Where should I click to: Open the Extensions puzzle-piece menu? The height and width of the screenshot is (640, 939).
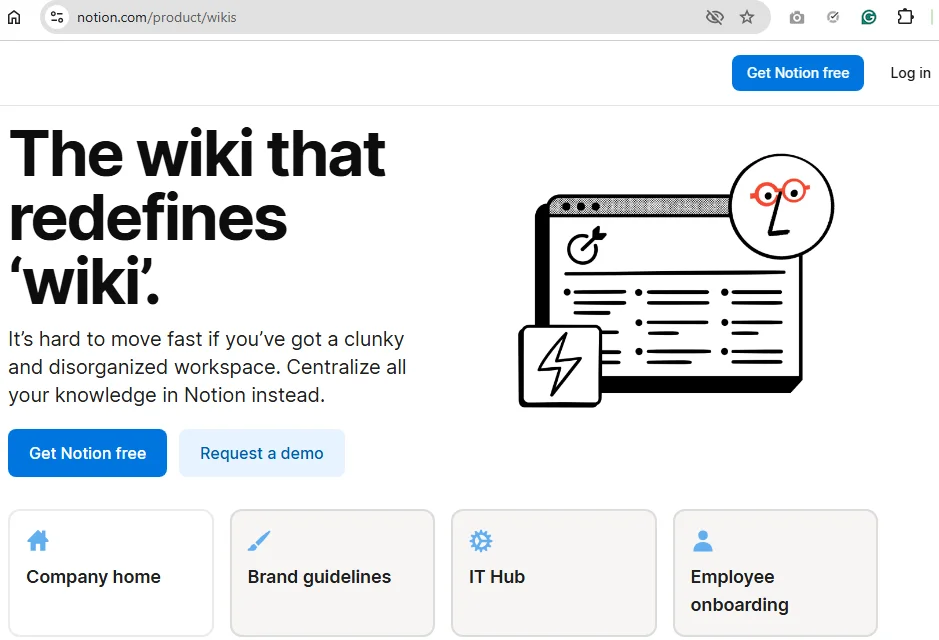click(x=905, y=17)
